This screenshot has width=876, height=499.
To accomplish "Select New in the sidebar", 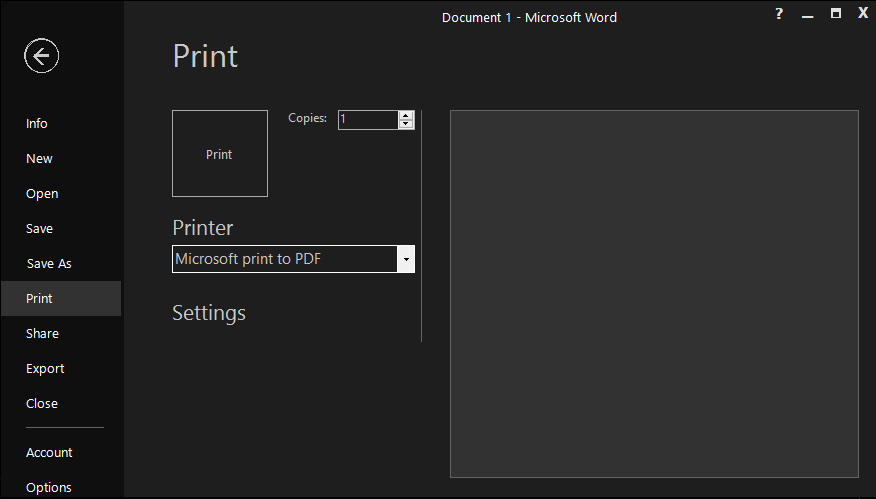I will pyautogui.click(x=40, y=159).
